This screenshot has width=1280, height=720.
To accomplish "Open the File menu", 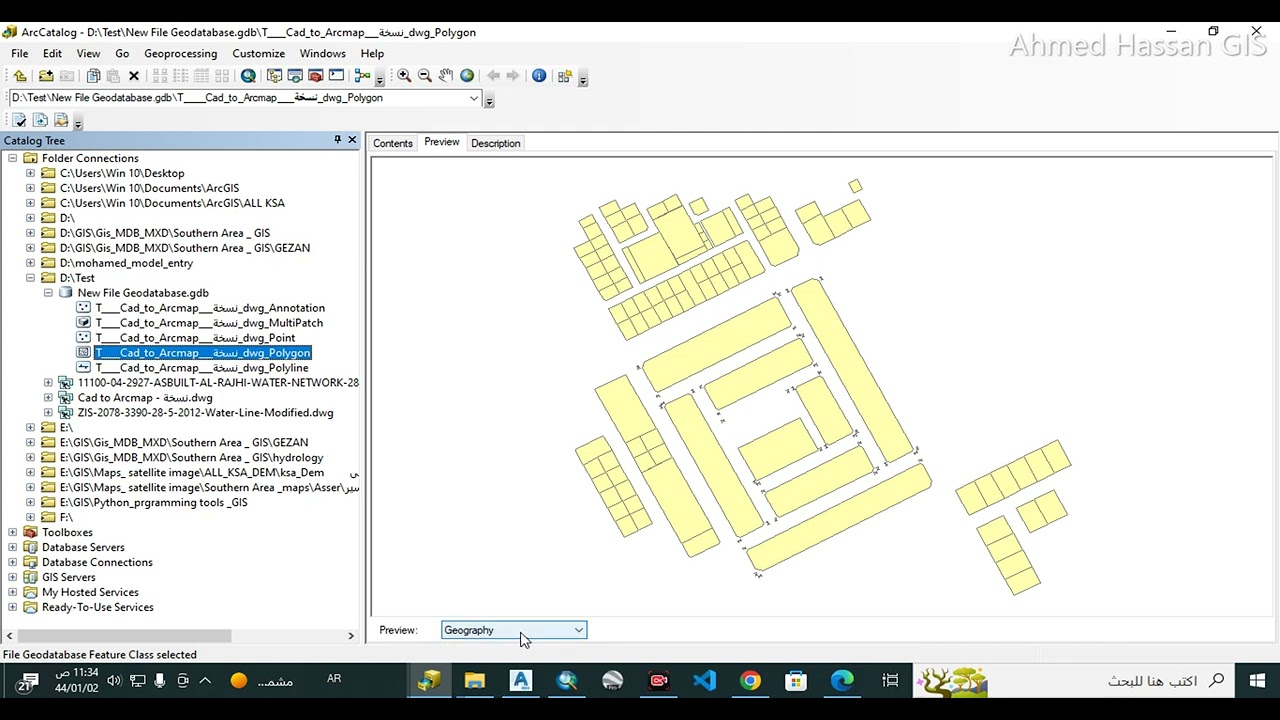I will coord(20,53).
